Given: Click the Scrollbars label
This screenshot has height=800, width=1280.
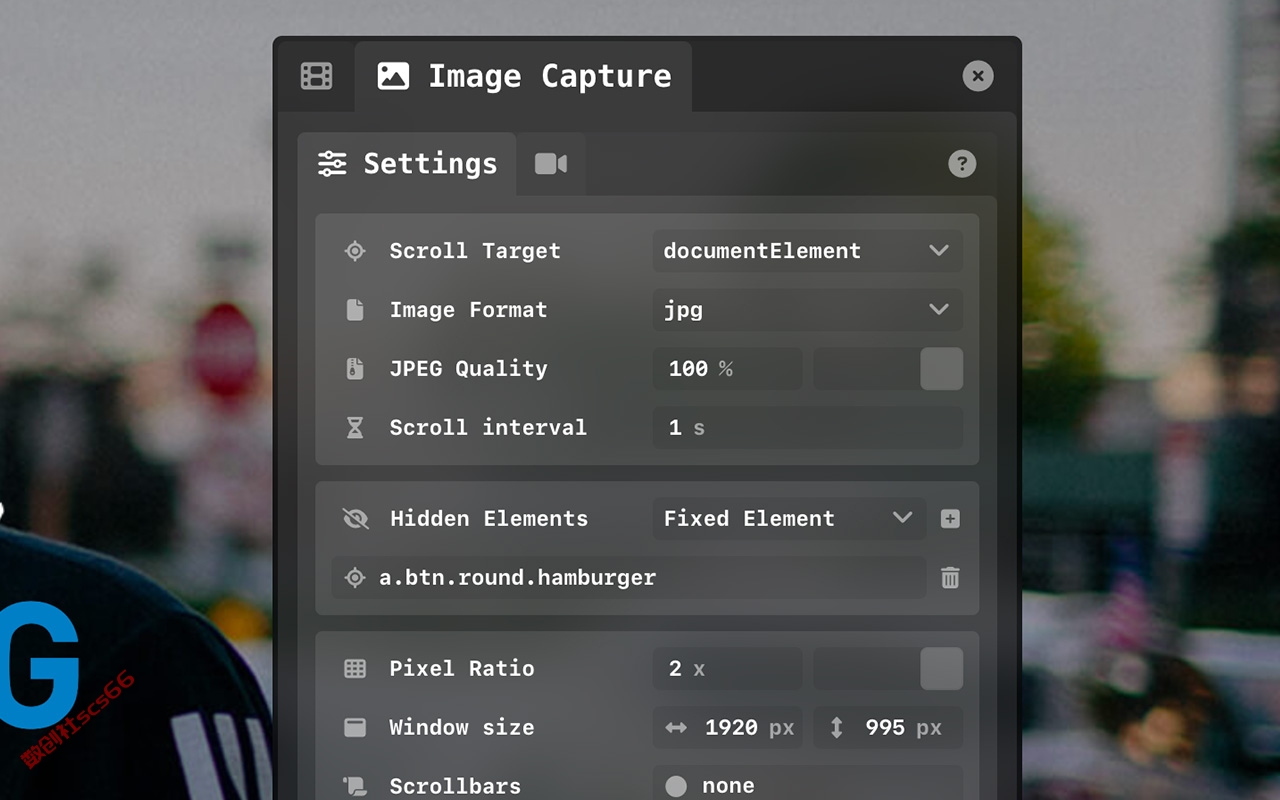Looking at the screenshot, I should 456,786.
